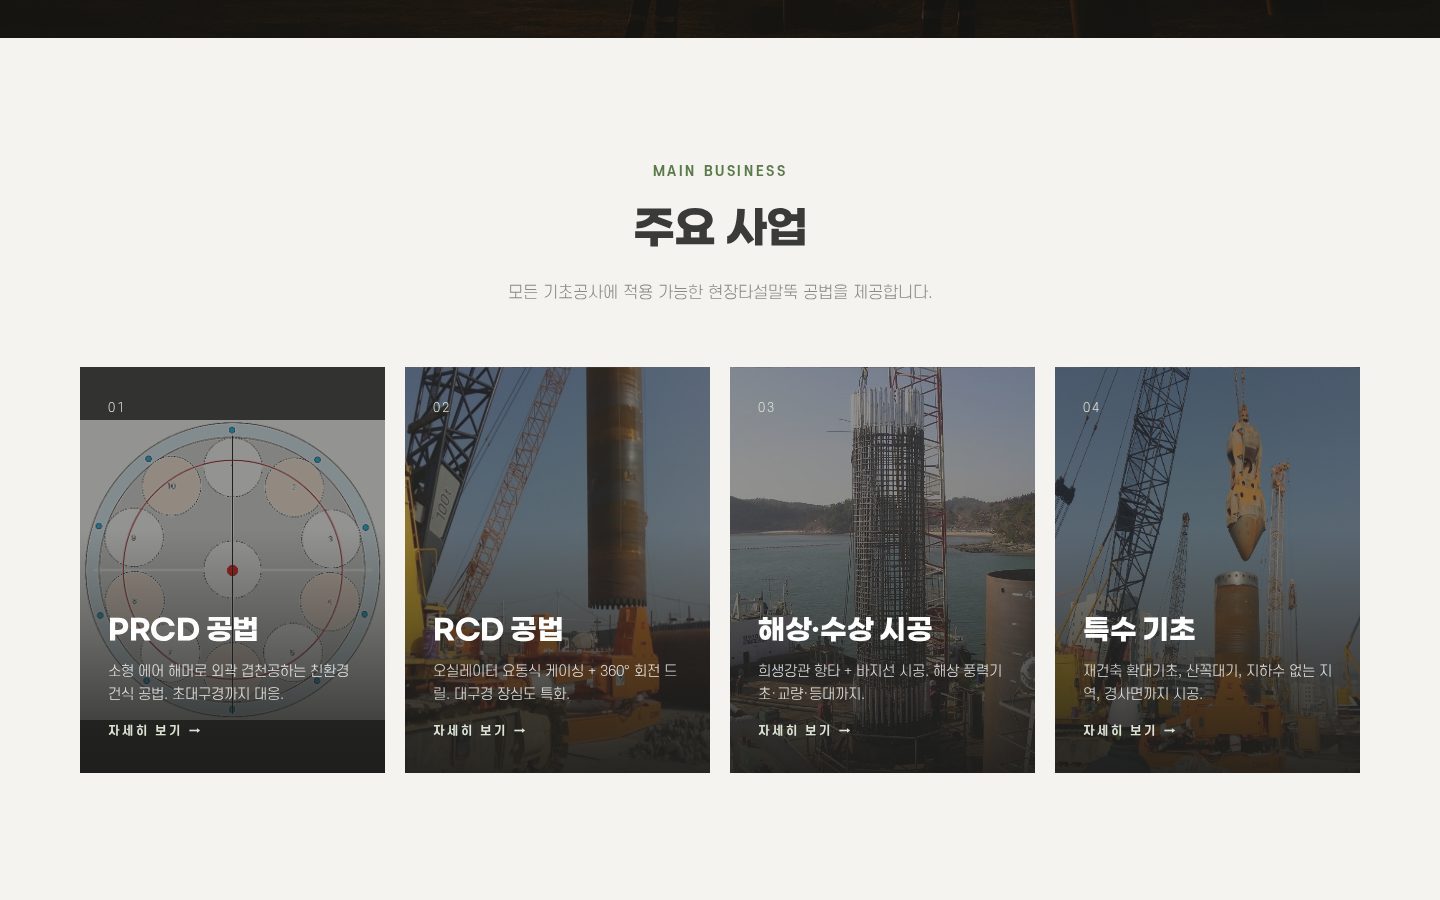Click the 주요 사업 heading
The width and height of the screenshot is (1440, 900).
pos(720,227)
